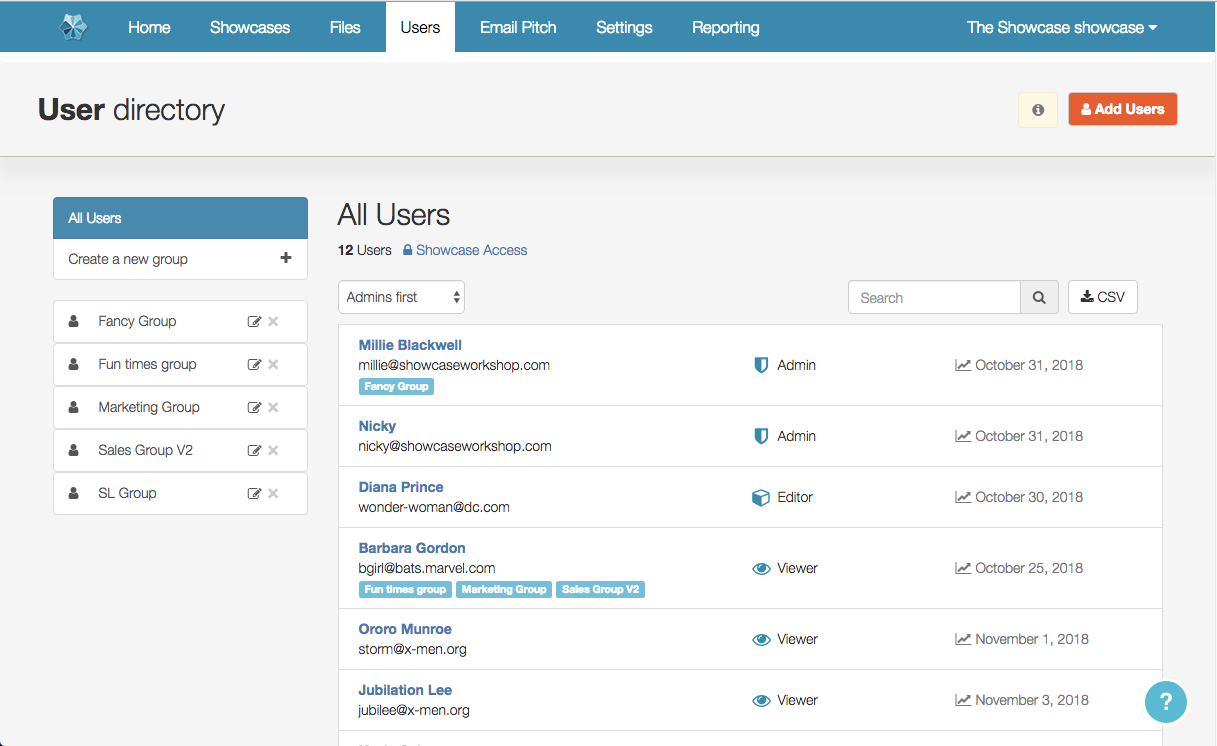Edit the Fun times group

pyautogui.click(x=254, y=365)
